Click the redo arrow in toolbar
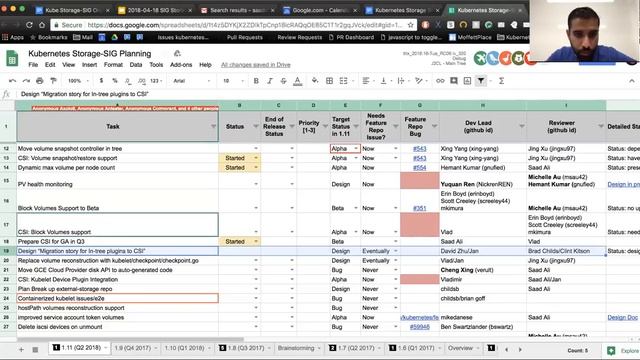Viewport: 640px width, 360px height. pos(26,81)
